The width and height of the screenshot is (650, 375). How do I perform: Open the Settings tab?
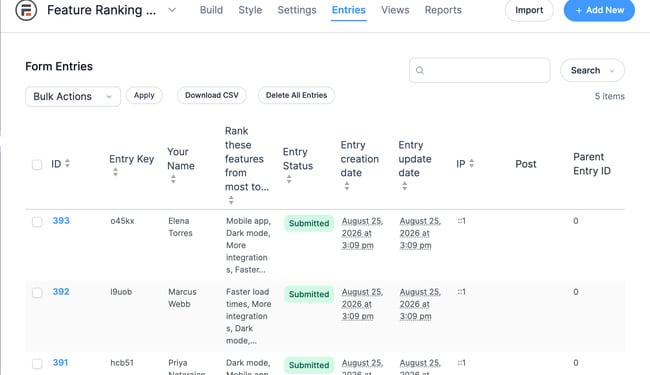[x=297, y=10]
